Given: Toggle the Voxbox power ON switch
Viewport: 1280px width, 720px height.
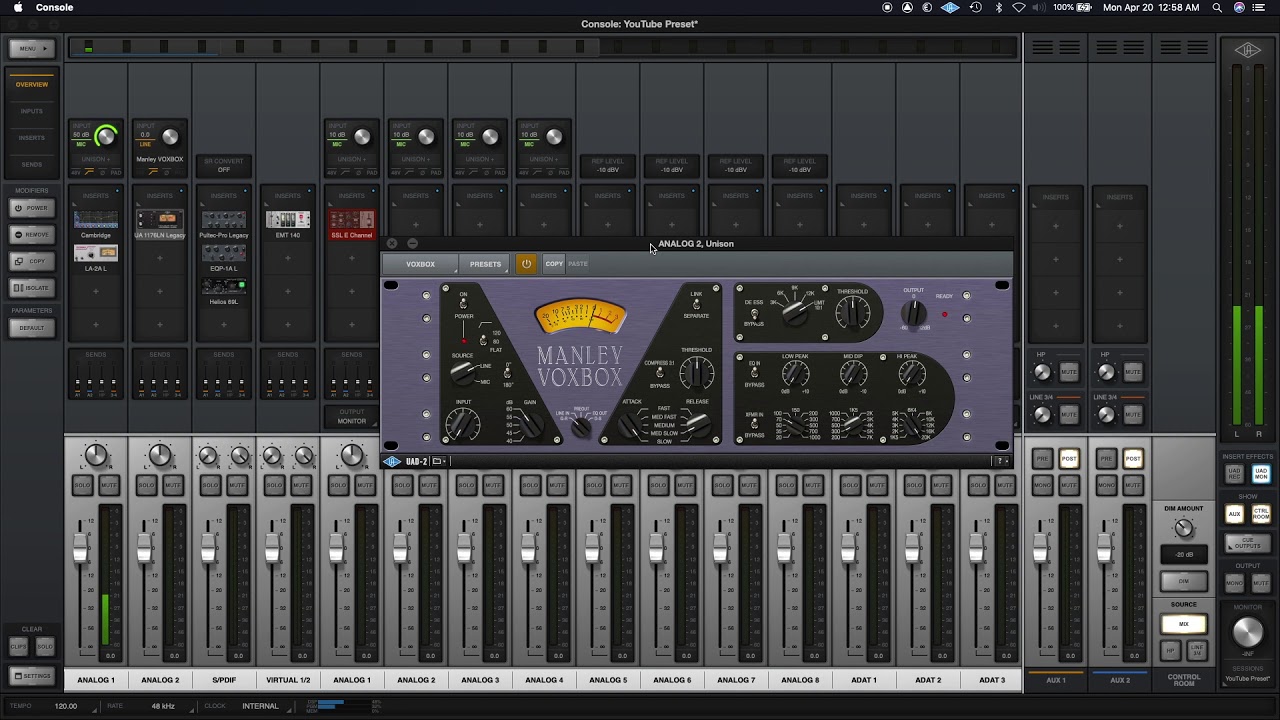Looking at the screenshot, I should point(463,301).
